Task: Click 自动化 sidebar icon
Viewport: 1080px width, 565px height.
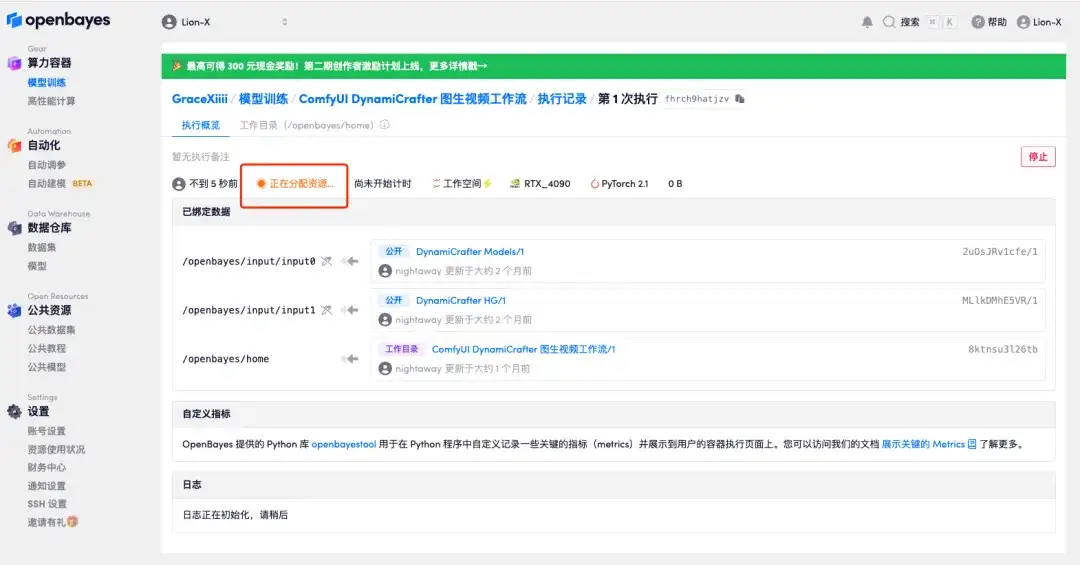Action: 14,145
